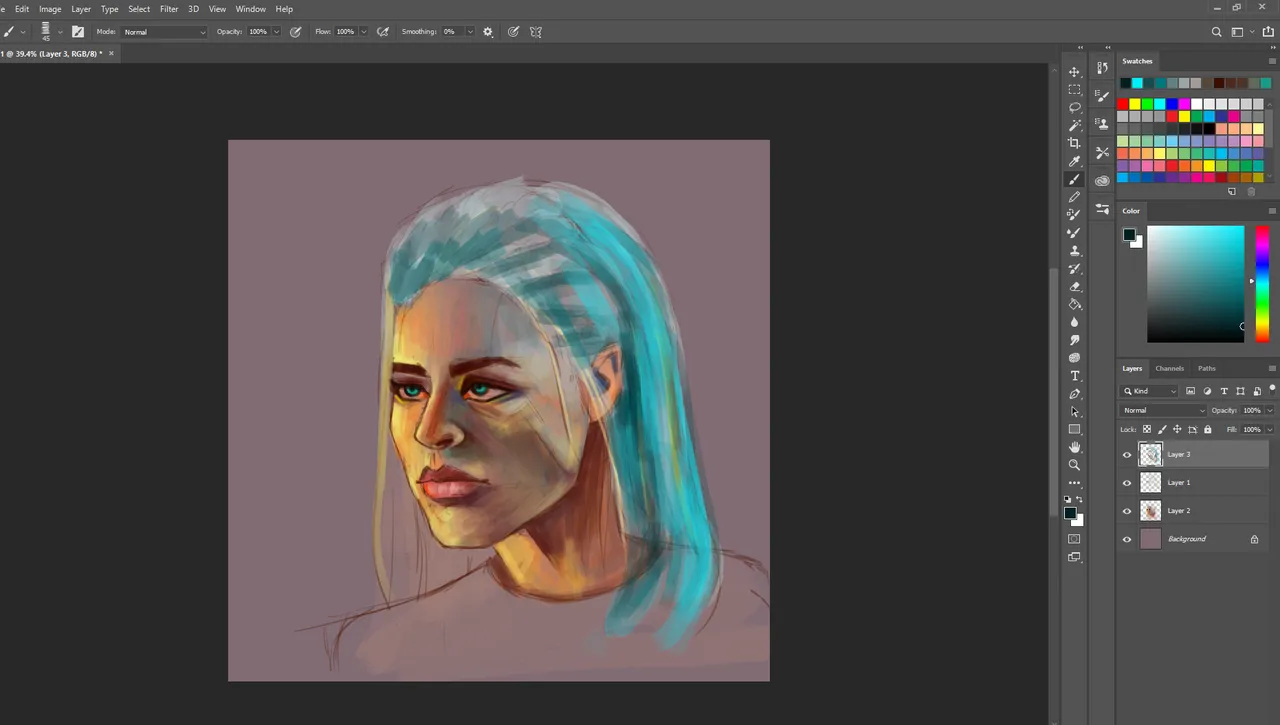1280x725 pixels.
Task: Expand the layer Opacity dropdown arrow
Action: pyautogui.click(x=1270, y=410)
